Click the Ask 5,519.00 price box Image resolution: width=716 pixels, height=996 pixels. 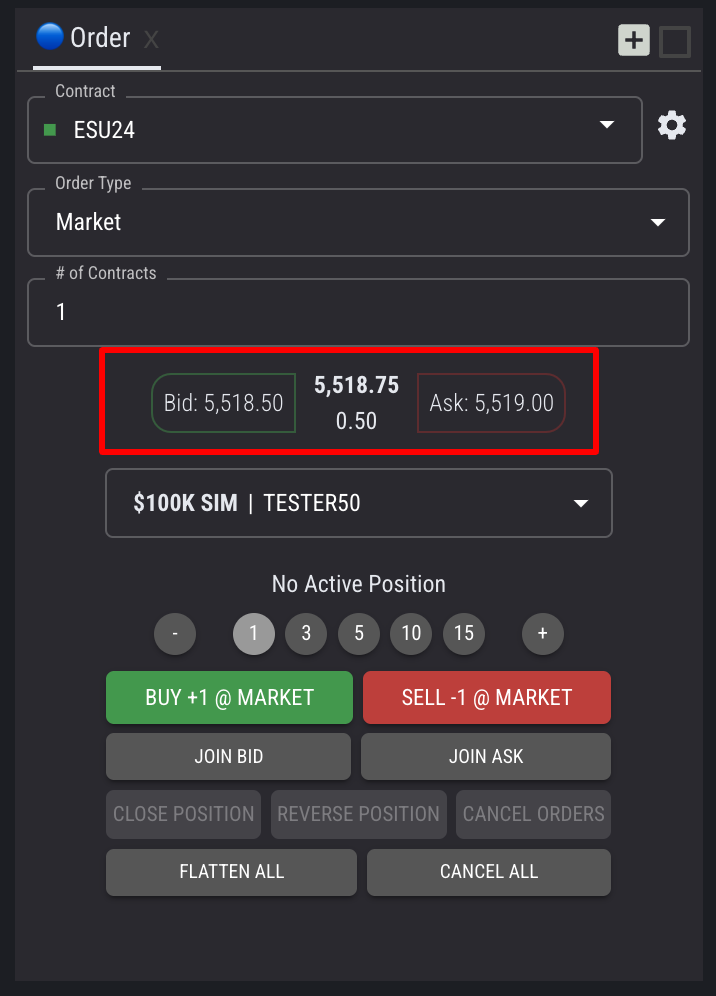coord(491,403)
